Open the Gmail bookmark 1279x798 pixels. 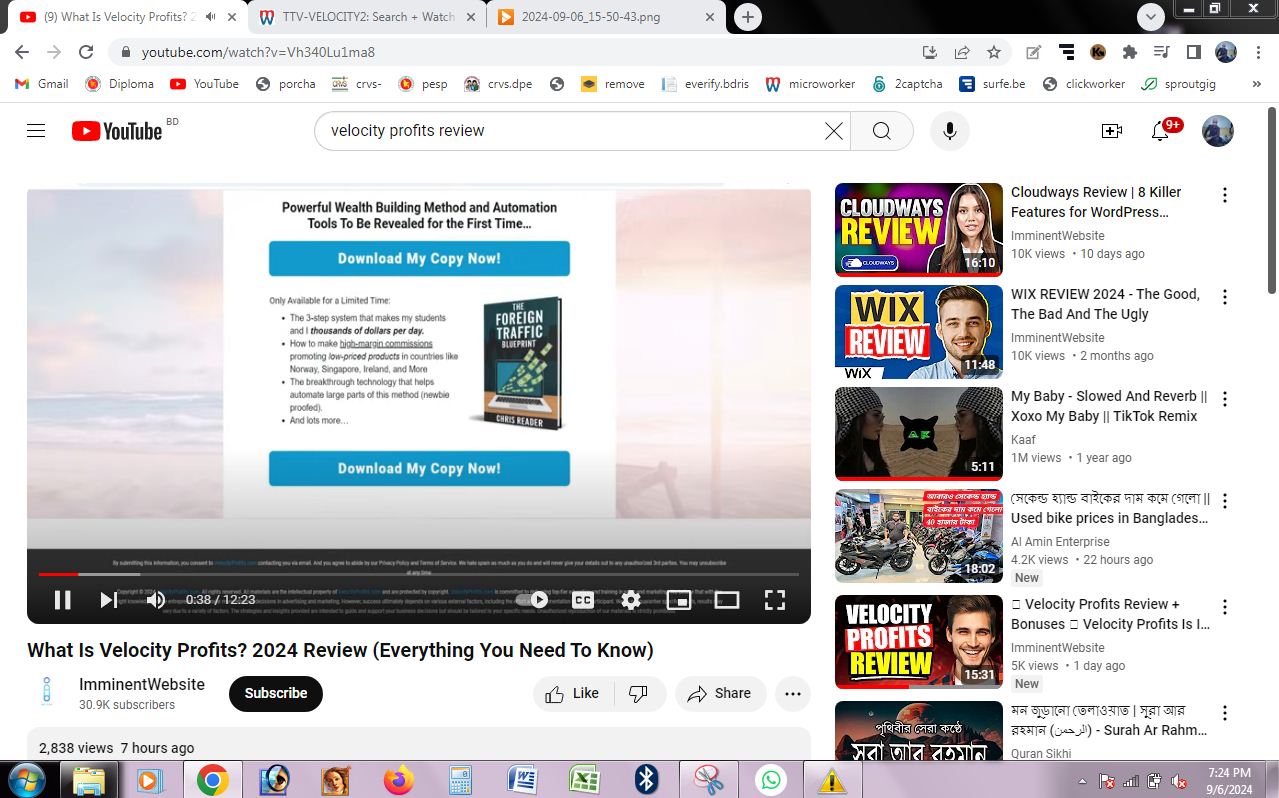pyautogui.click(x=41, y=84)
